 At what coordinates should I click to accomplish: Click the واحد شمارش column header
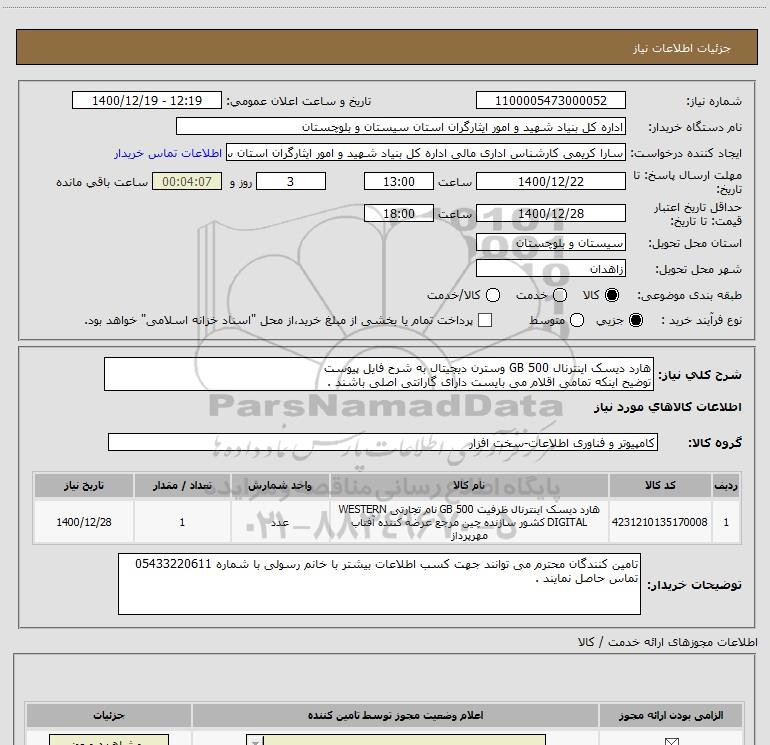280,485
